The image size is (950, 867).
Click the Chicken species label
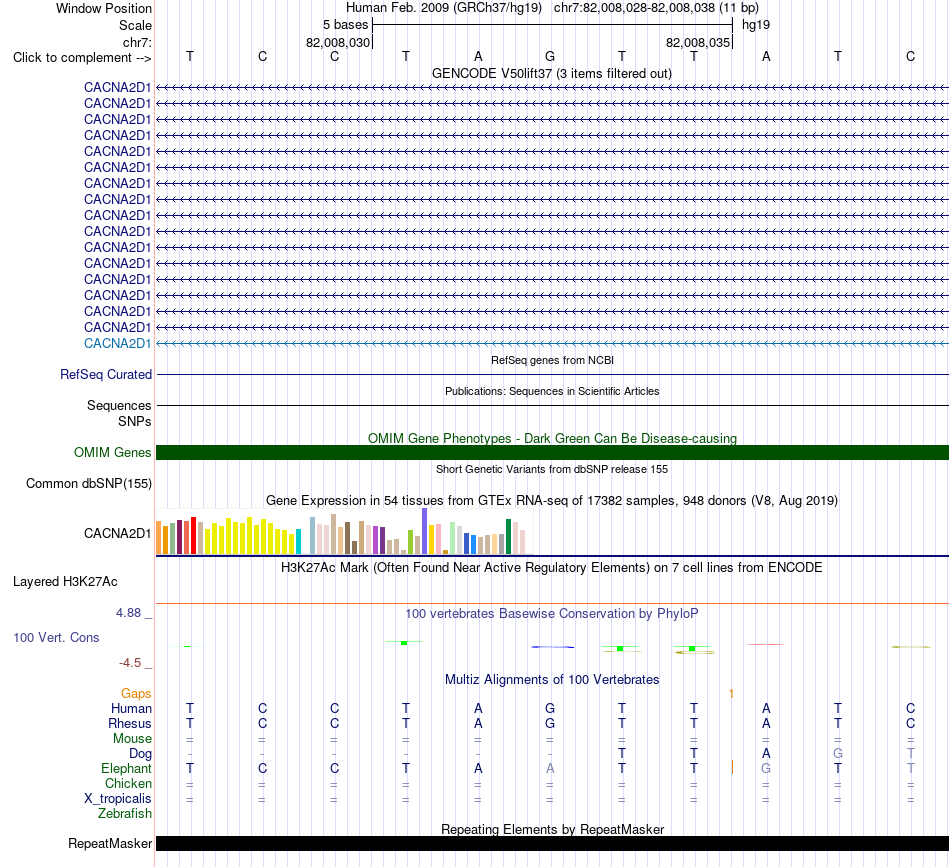128,783
